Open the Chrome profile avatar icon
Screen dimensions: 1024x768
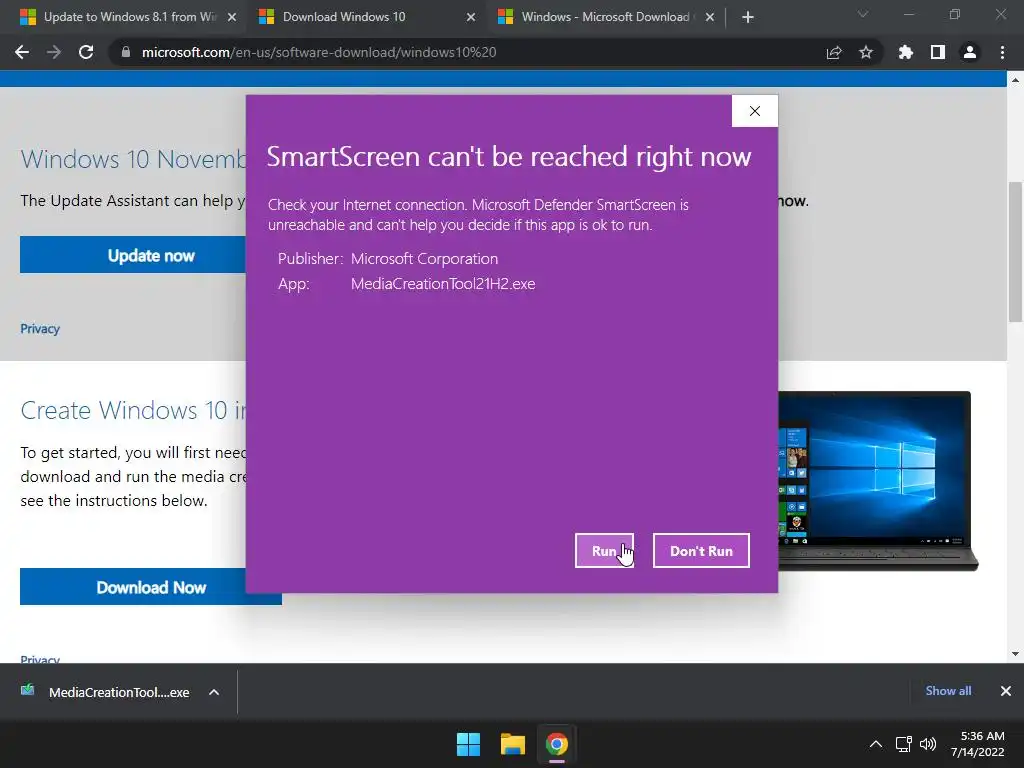970,52
